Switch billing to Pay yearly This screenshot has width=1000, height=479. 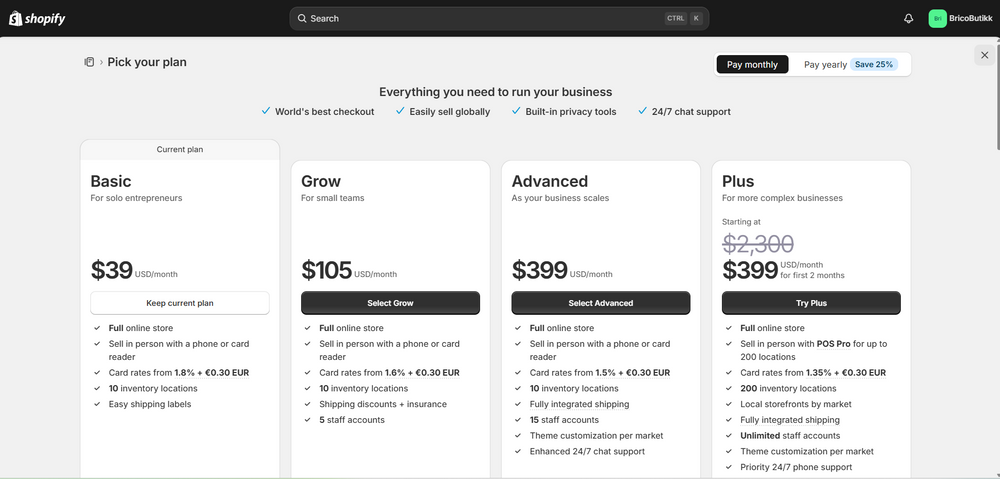825,65
